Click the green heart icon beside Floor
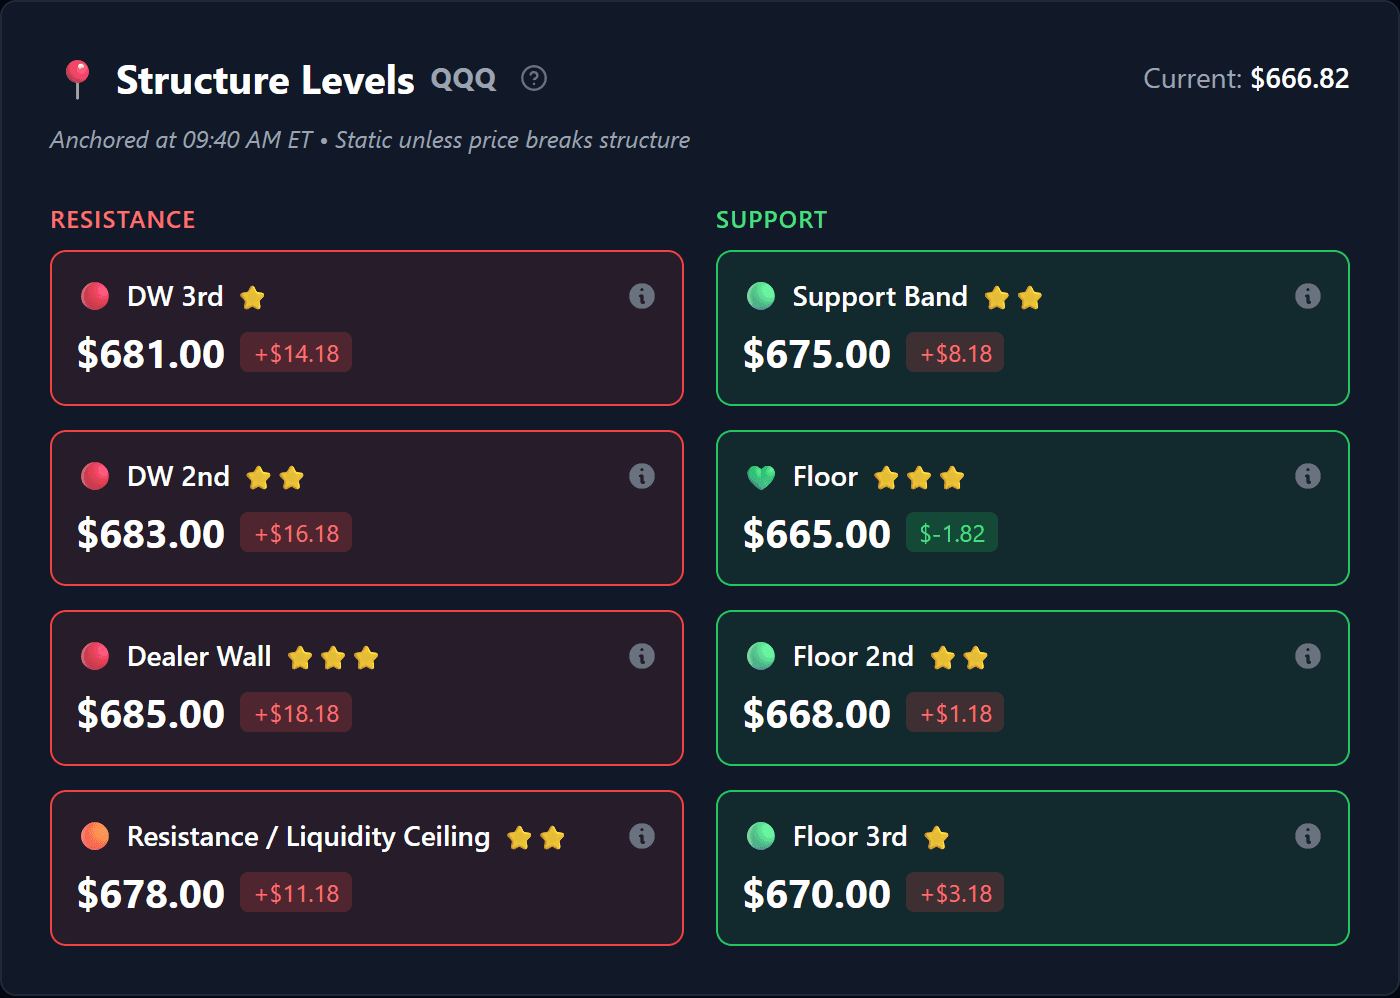 (761, 477)
